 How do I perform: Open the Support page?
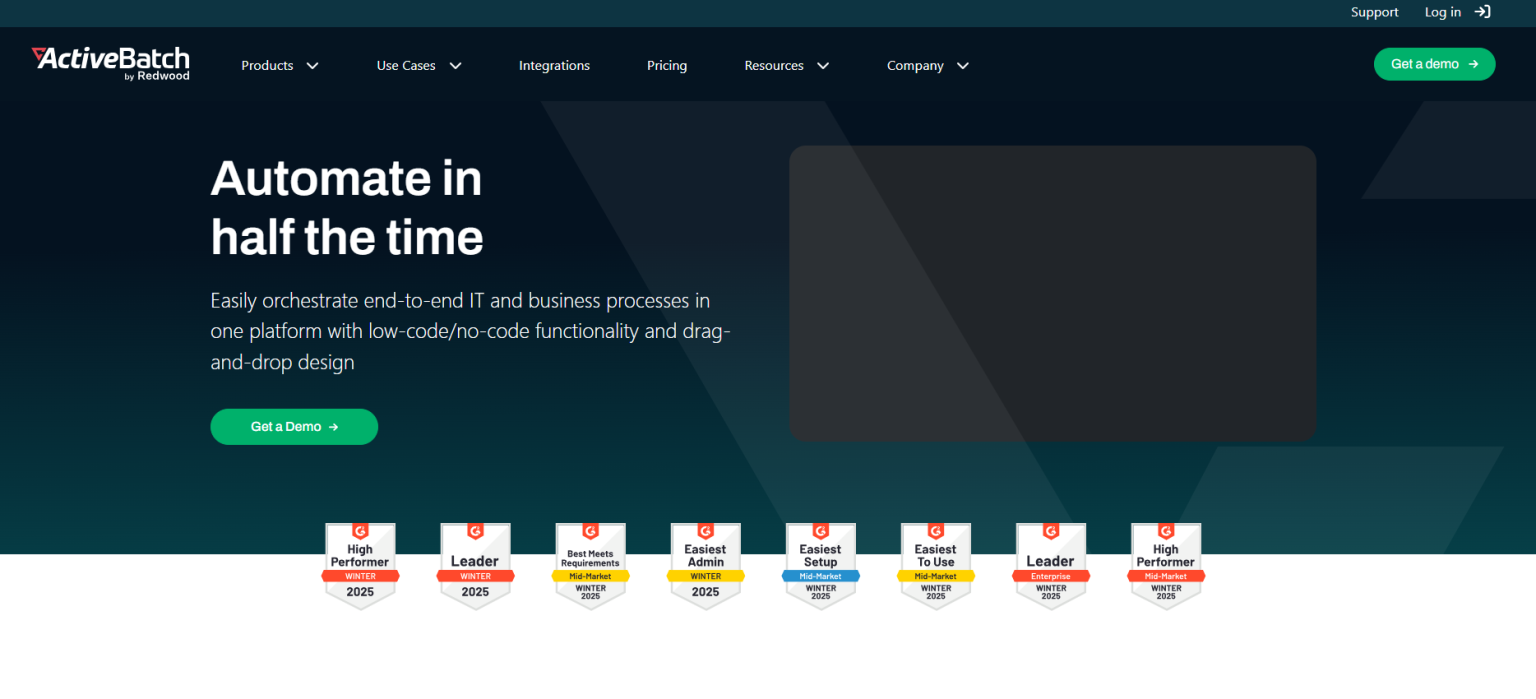(x=1374, y=12)
